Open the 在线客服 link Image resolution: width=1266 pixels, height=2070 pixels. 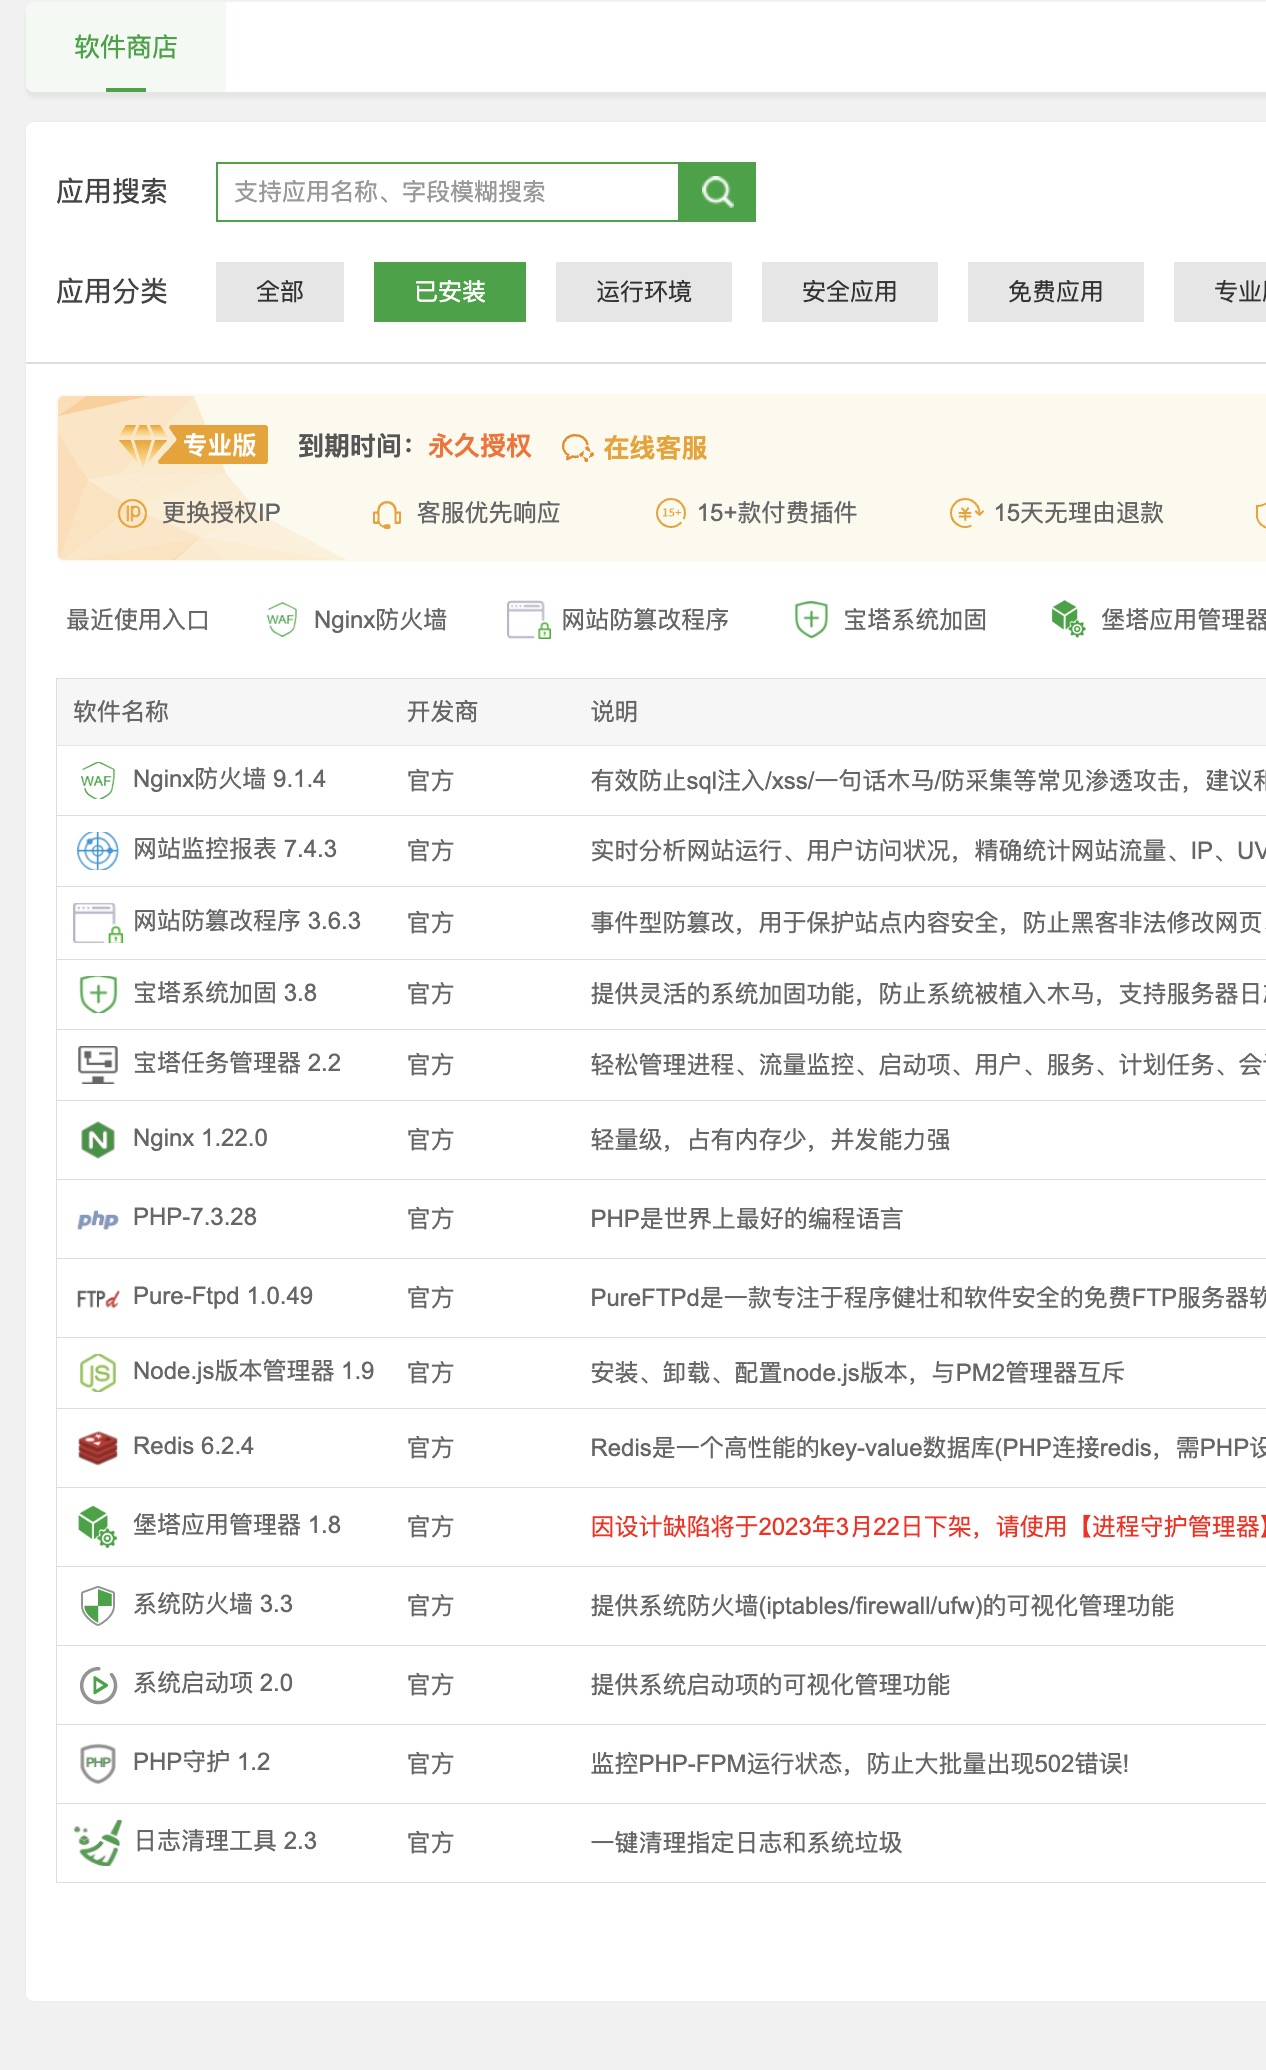655,448
